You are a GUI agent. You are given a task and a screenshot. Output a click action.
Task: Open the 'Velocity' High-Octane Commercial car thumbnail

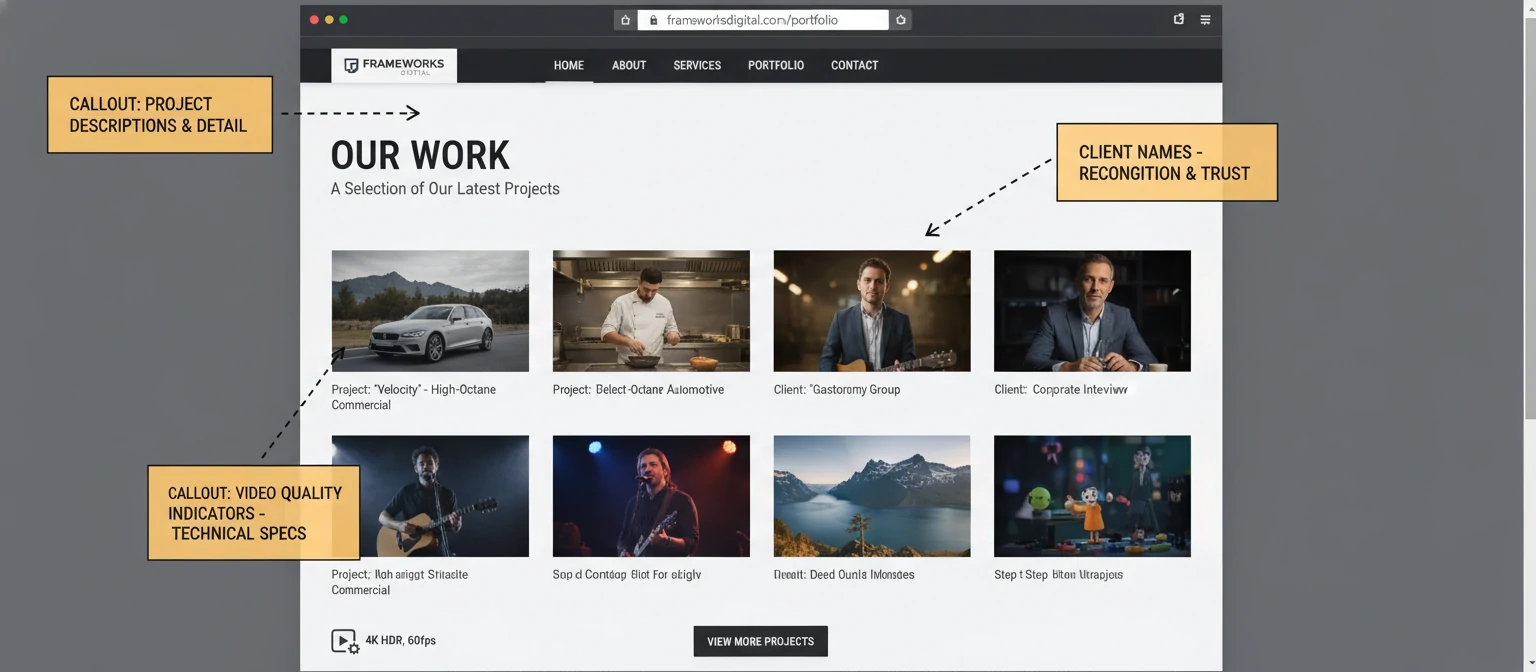[430, 310]
